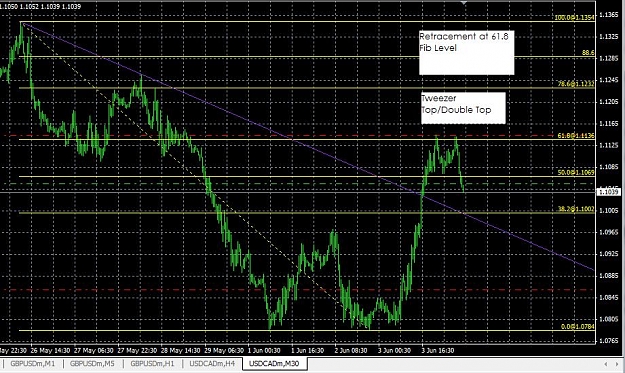Click the '2 Jun 08:30' time label
This screenshot has width=625, height=373.
click(351, 351)
